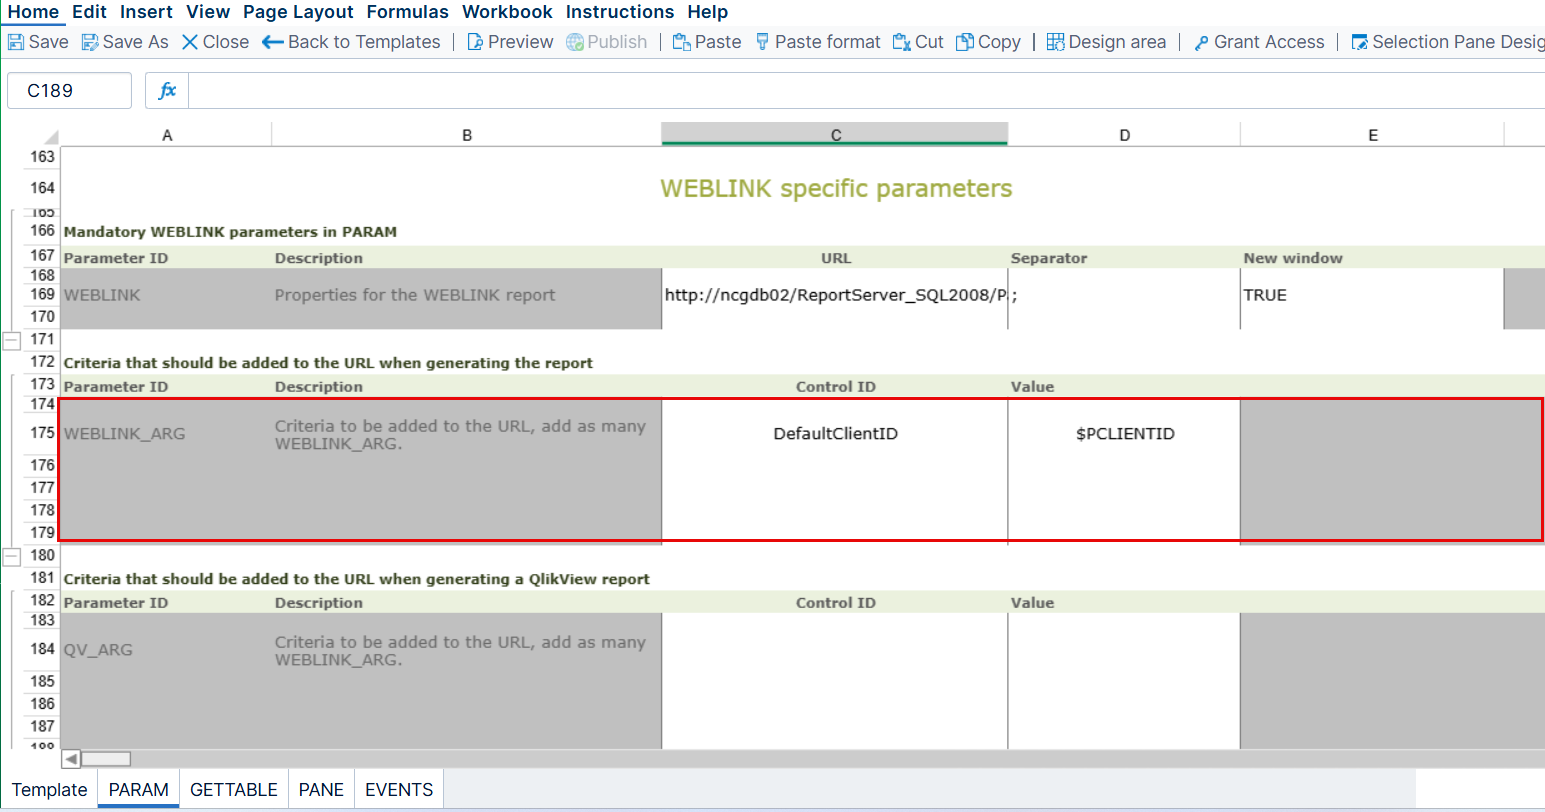This screenshot has width=1545, height=812.
Task: Click the 'WEBLINK specific parameters' title
Action: click(x=836, y=188)
